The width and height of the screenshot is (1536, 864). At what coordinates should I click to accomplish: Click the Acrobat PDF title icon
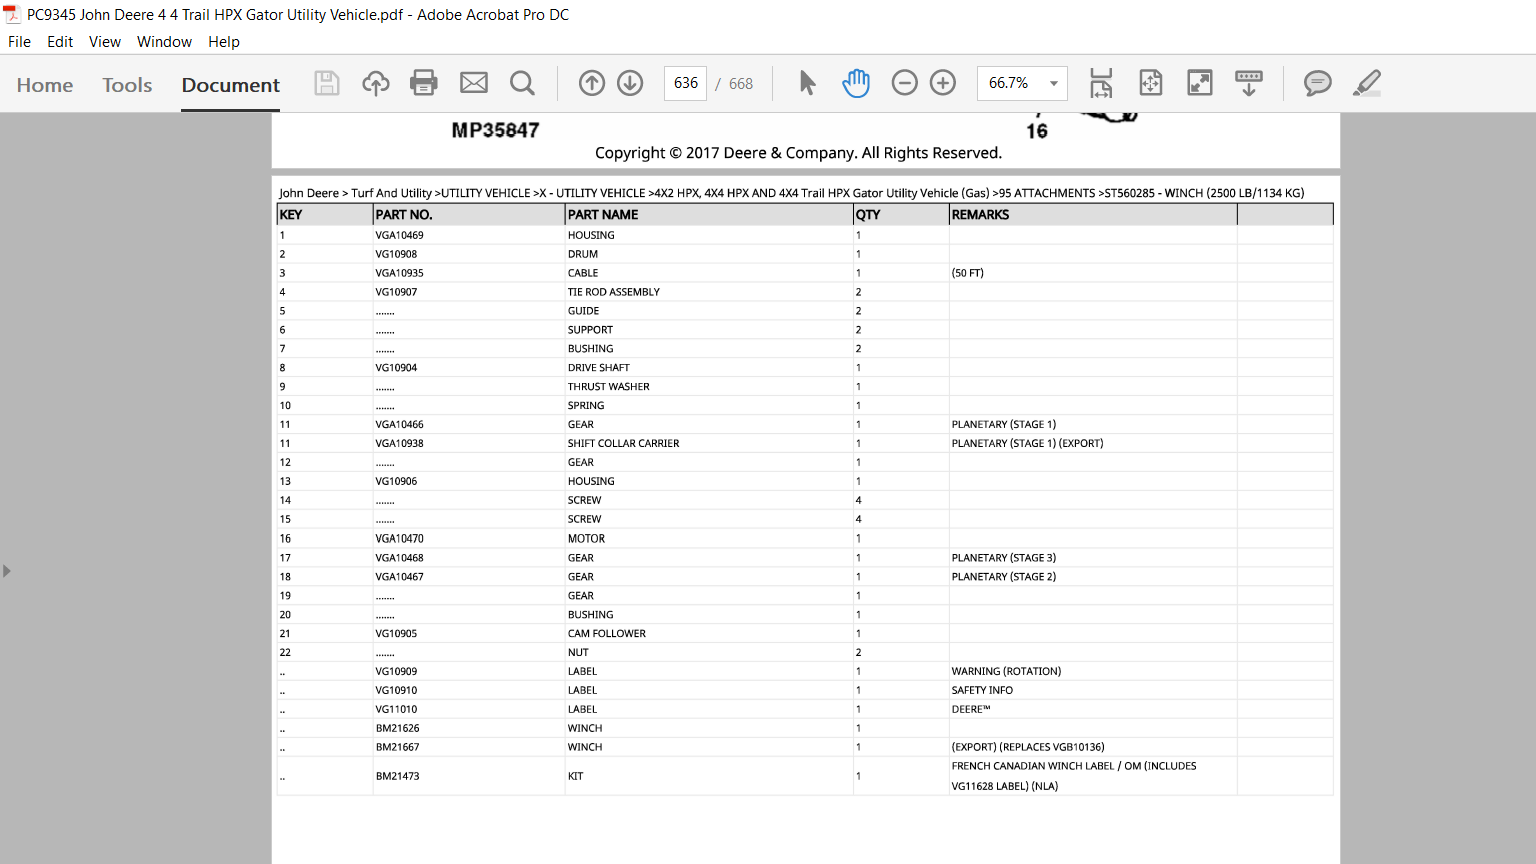12,14
